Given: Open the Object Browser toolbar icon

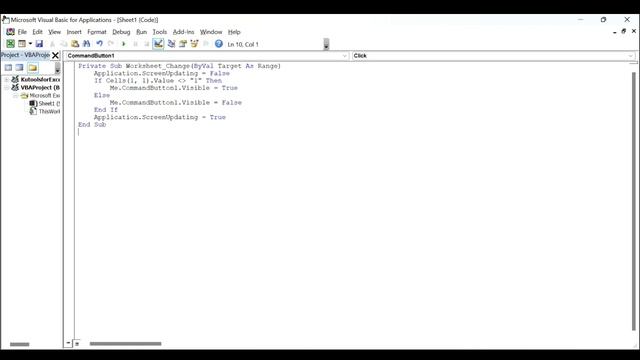Looking at the screenshot, I should click(194, 44).
